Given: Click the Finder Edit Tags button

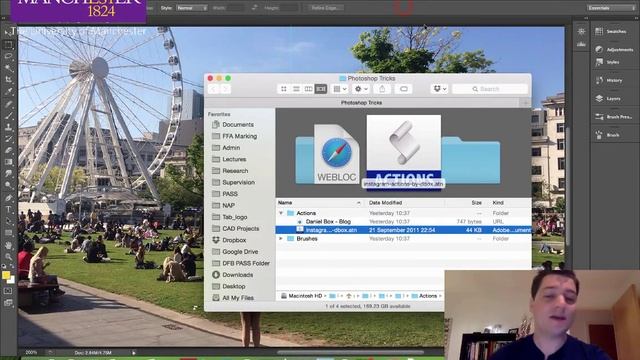Looking at the screenshot, I should click(404, 89).
